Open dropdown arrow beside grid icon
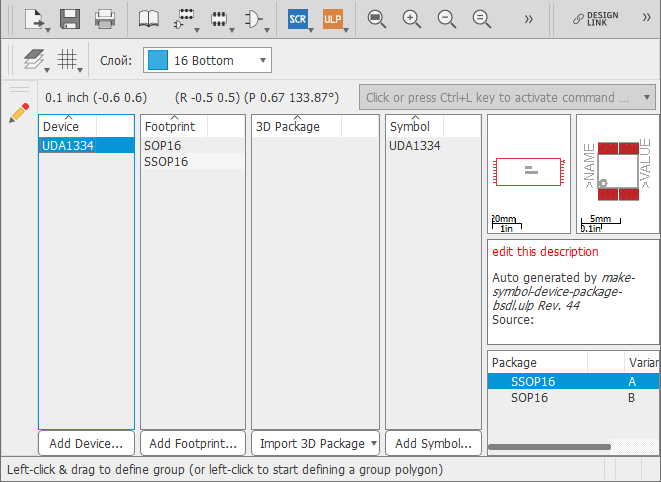This screenshot has height=482, width=661. 80,70
